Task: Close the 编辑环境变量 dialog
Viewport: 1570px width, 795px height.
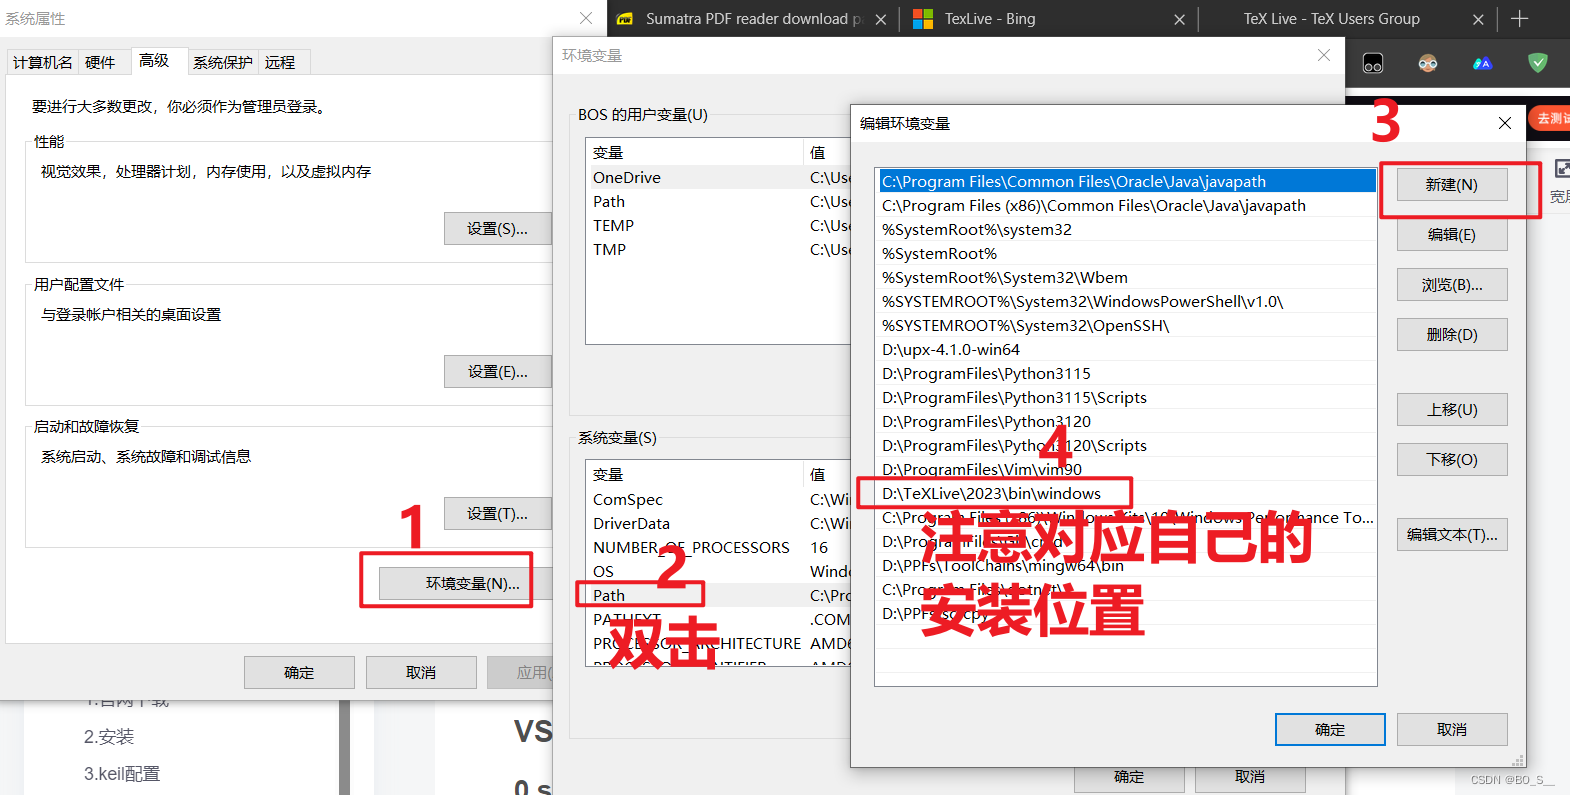Action: [1505, 123]
